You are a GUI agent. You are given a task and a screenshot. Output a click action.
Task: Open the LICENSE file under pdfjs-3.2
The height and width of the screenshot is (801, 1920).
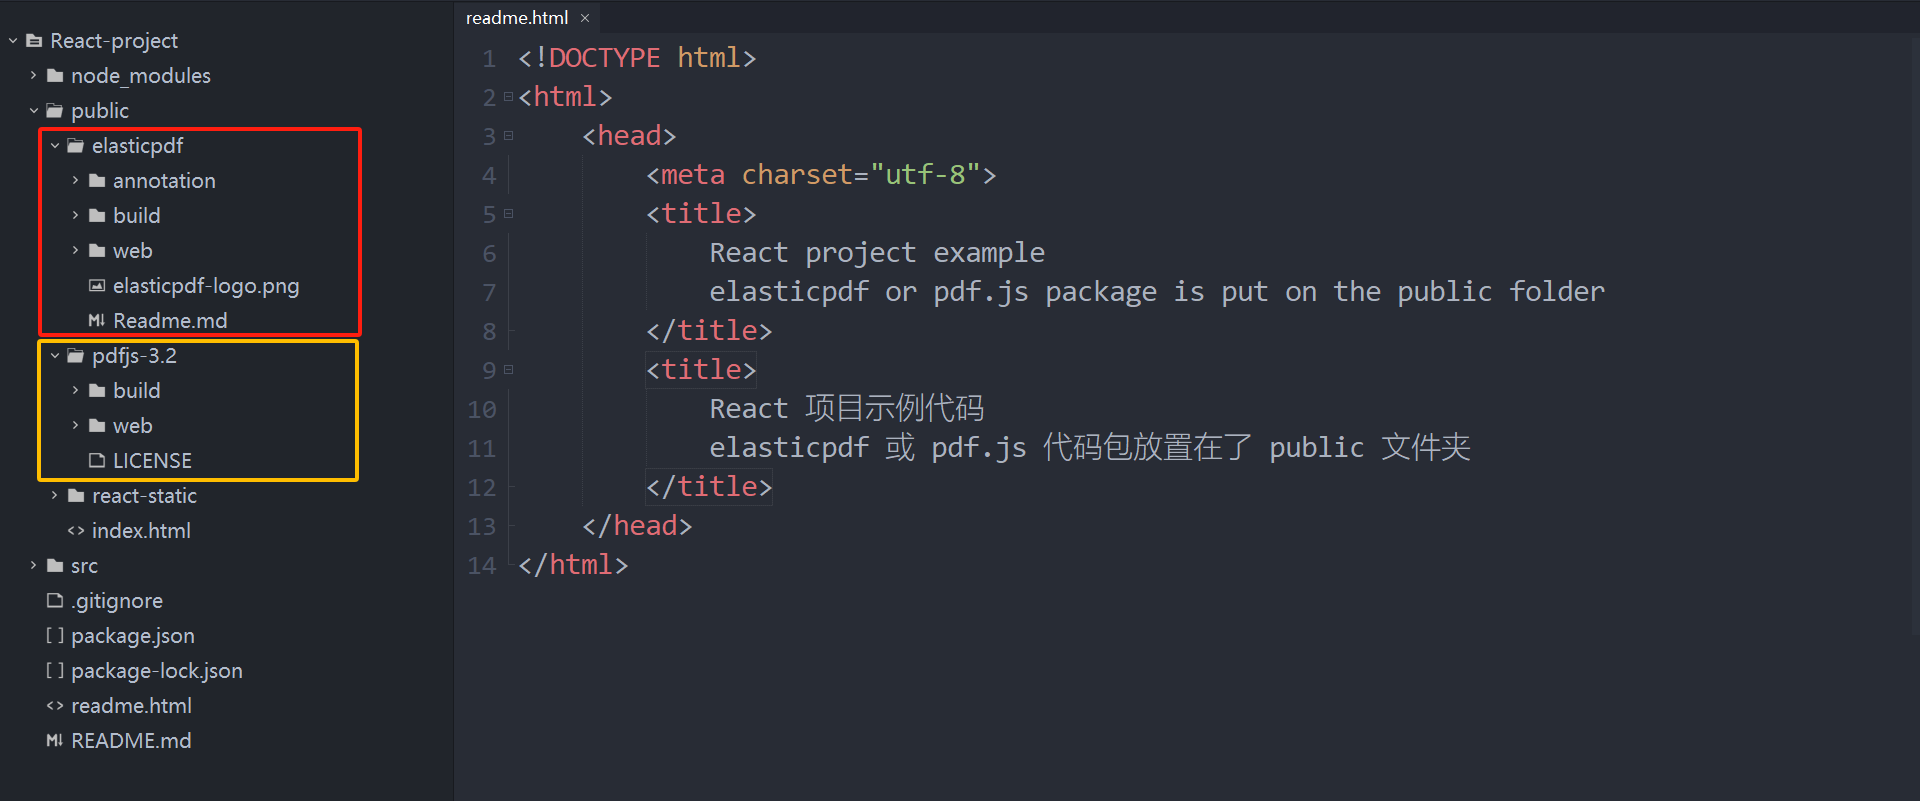tap(152, 460)
